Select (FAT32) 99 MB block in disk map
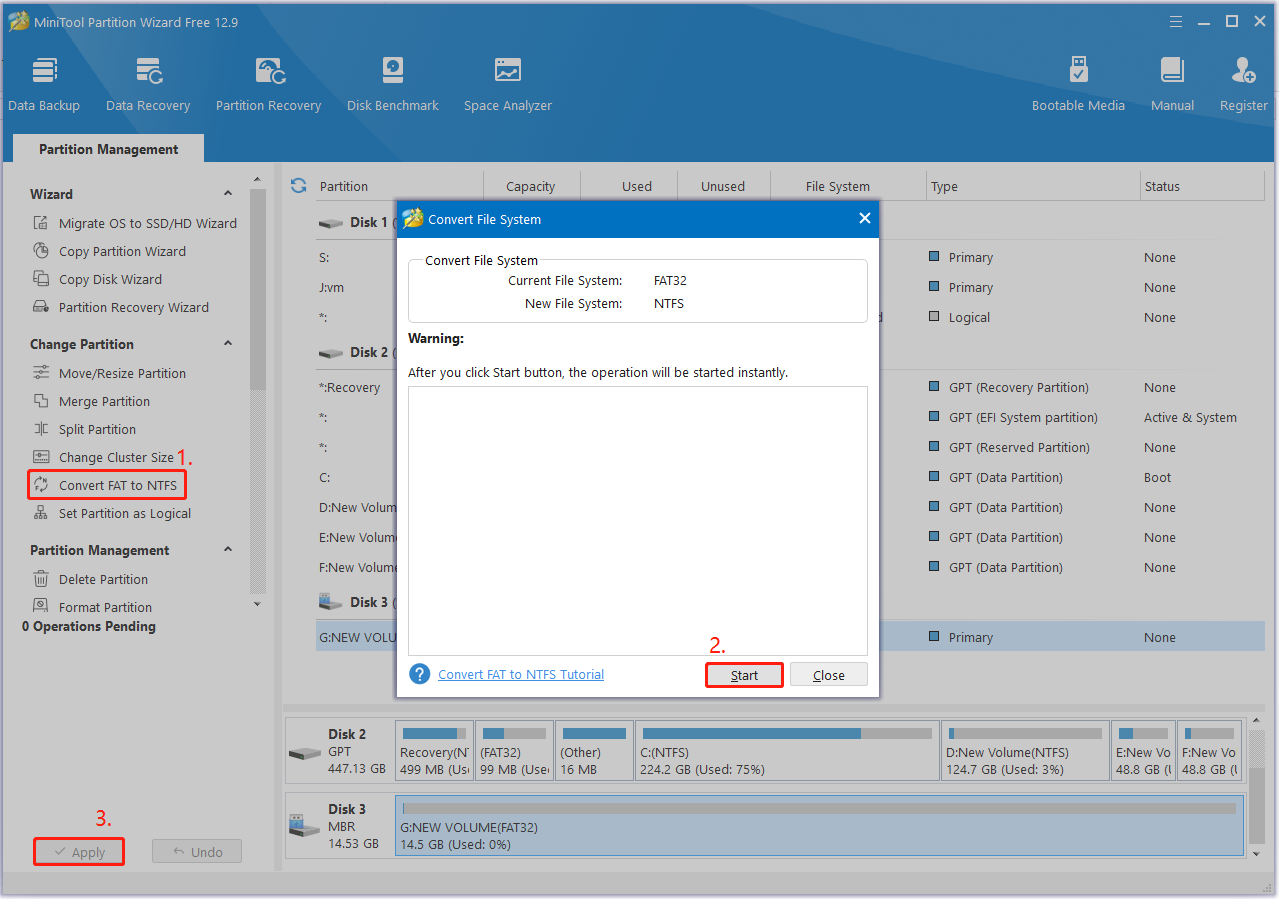 click(x=514, y=751)
